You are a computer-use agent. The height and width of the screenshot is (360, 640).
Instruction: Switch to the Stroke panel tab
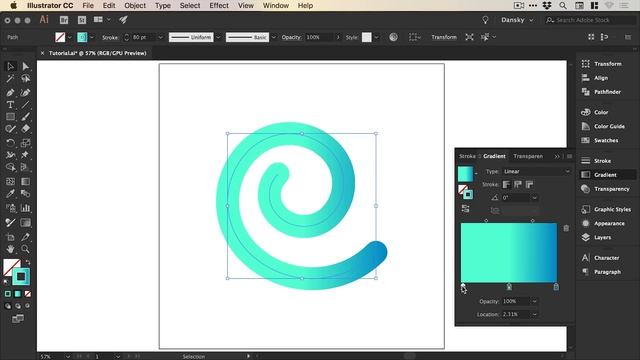click(467, 156)
